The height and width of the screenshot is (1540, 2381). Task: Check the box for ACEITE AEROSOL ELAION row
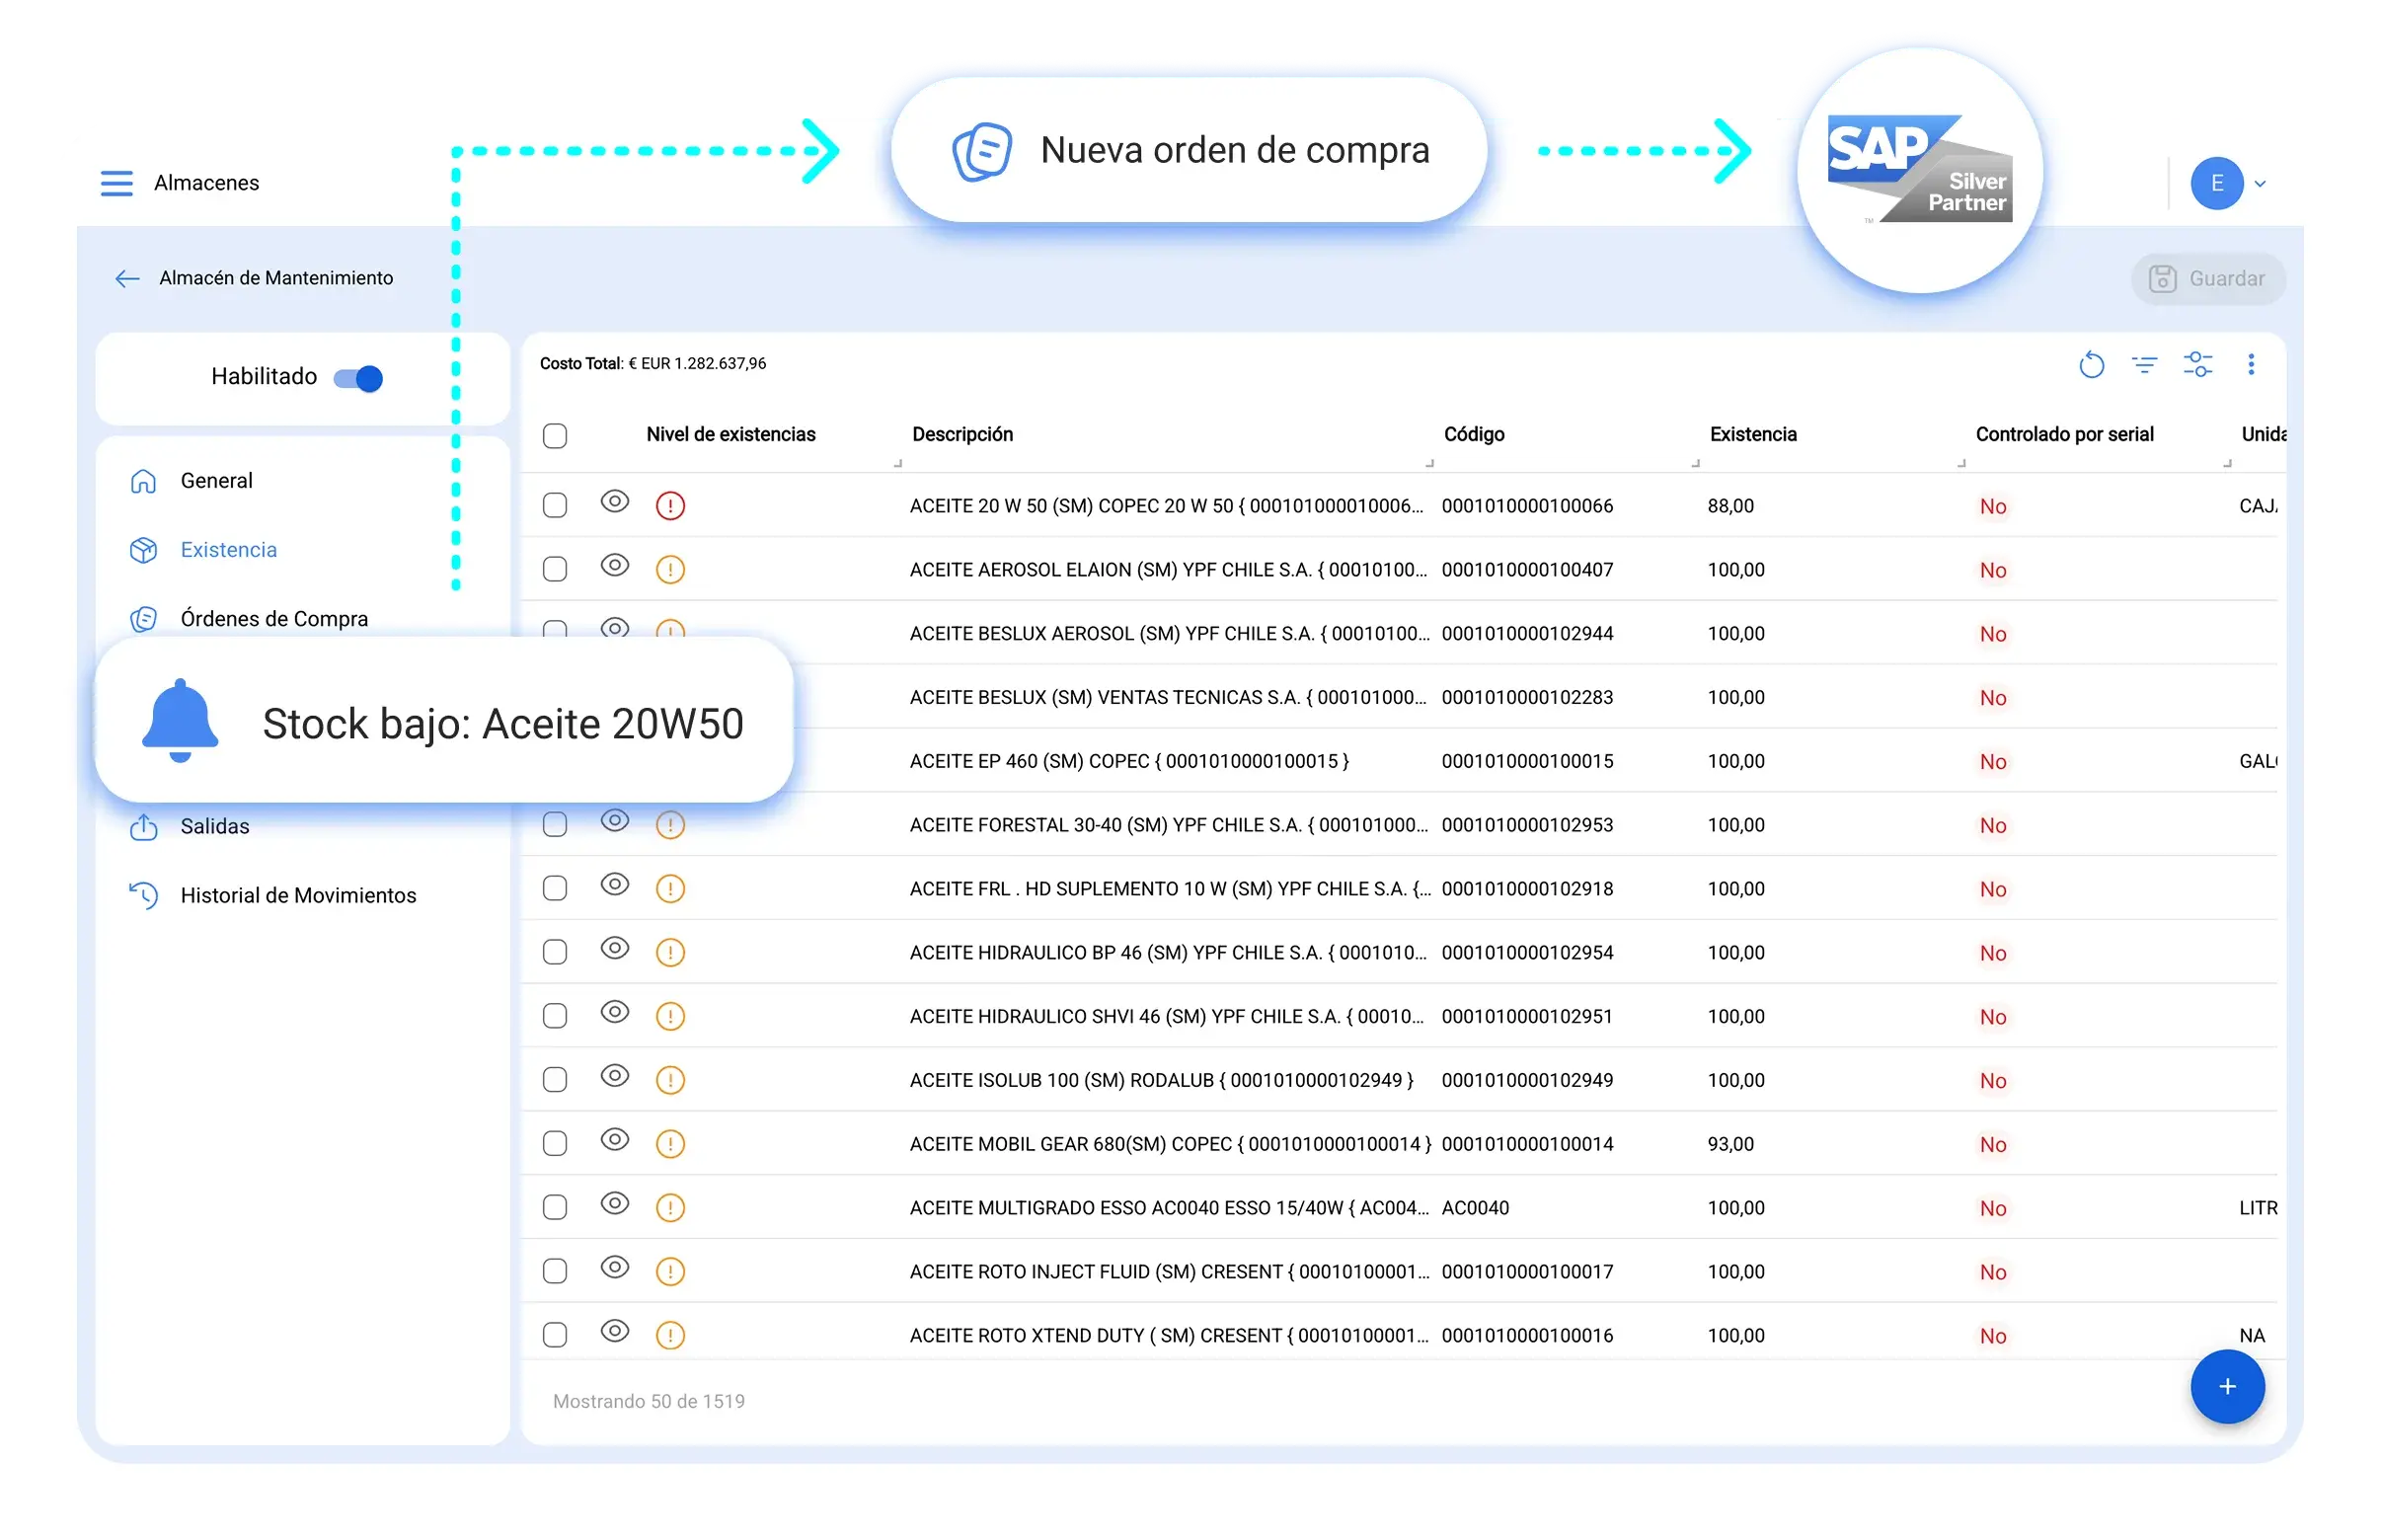(554, 569)
